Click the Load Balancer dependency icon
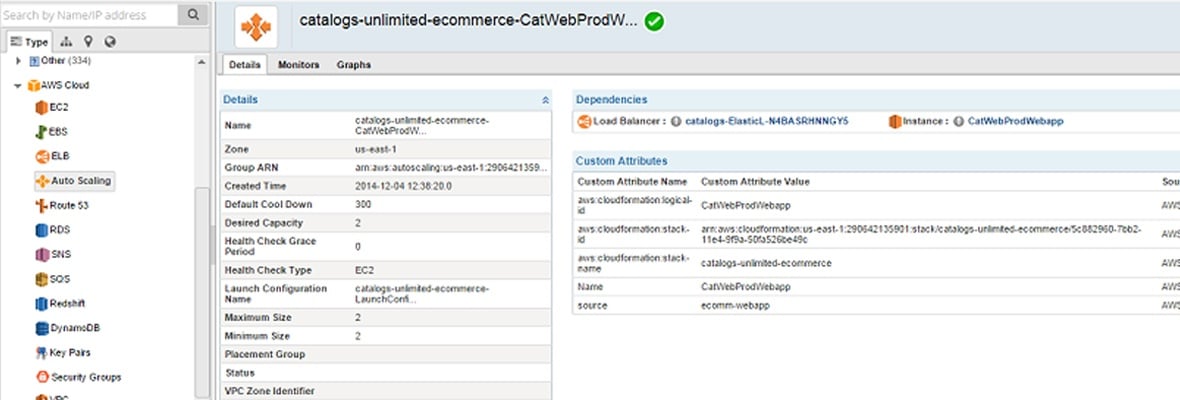The image size is (1180, 400). point(584,121)
